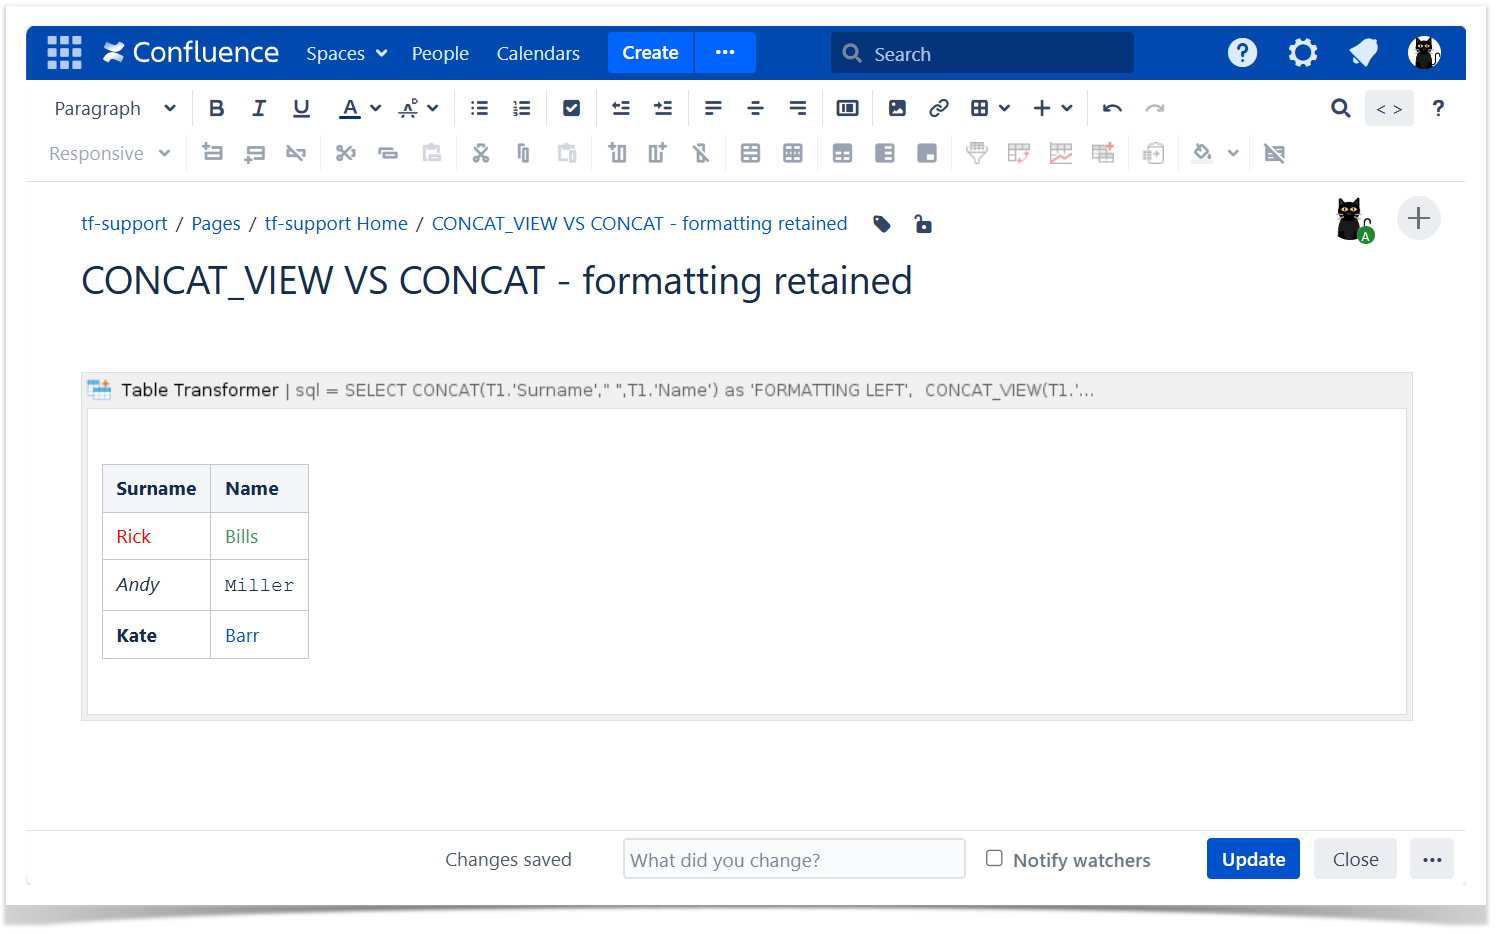The height and width of the screenshot is (934, 1500).
Task: Click the Update button to publish
Action: point(1252,859)
